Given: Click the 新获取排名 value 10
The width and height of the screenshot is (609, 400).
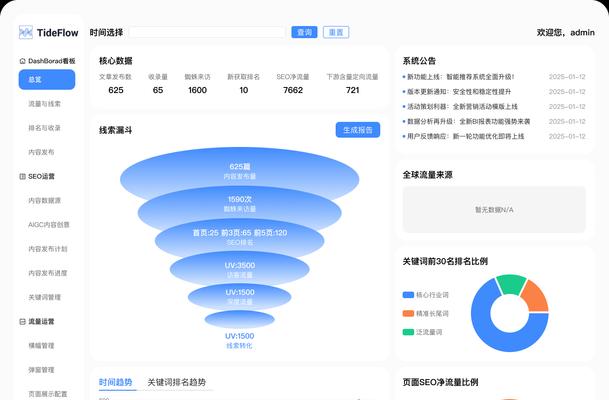Looking at the screenshot, I should click(x=244, y=90).
